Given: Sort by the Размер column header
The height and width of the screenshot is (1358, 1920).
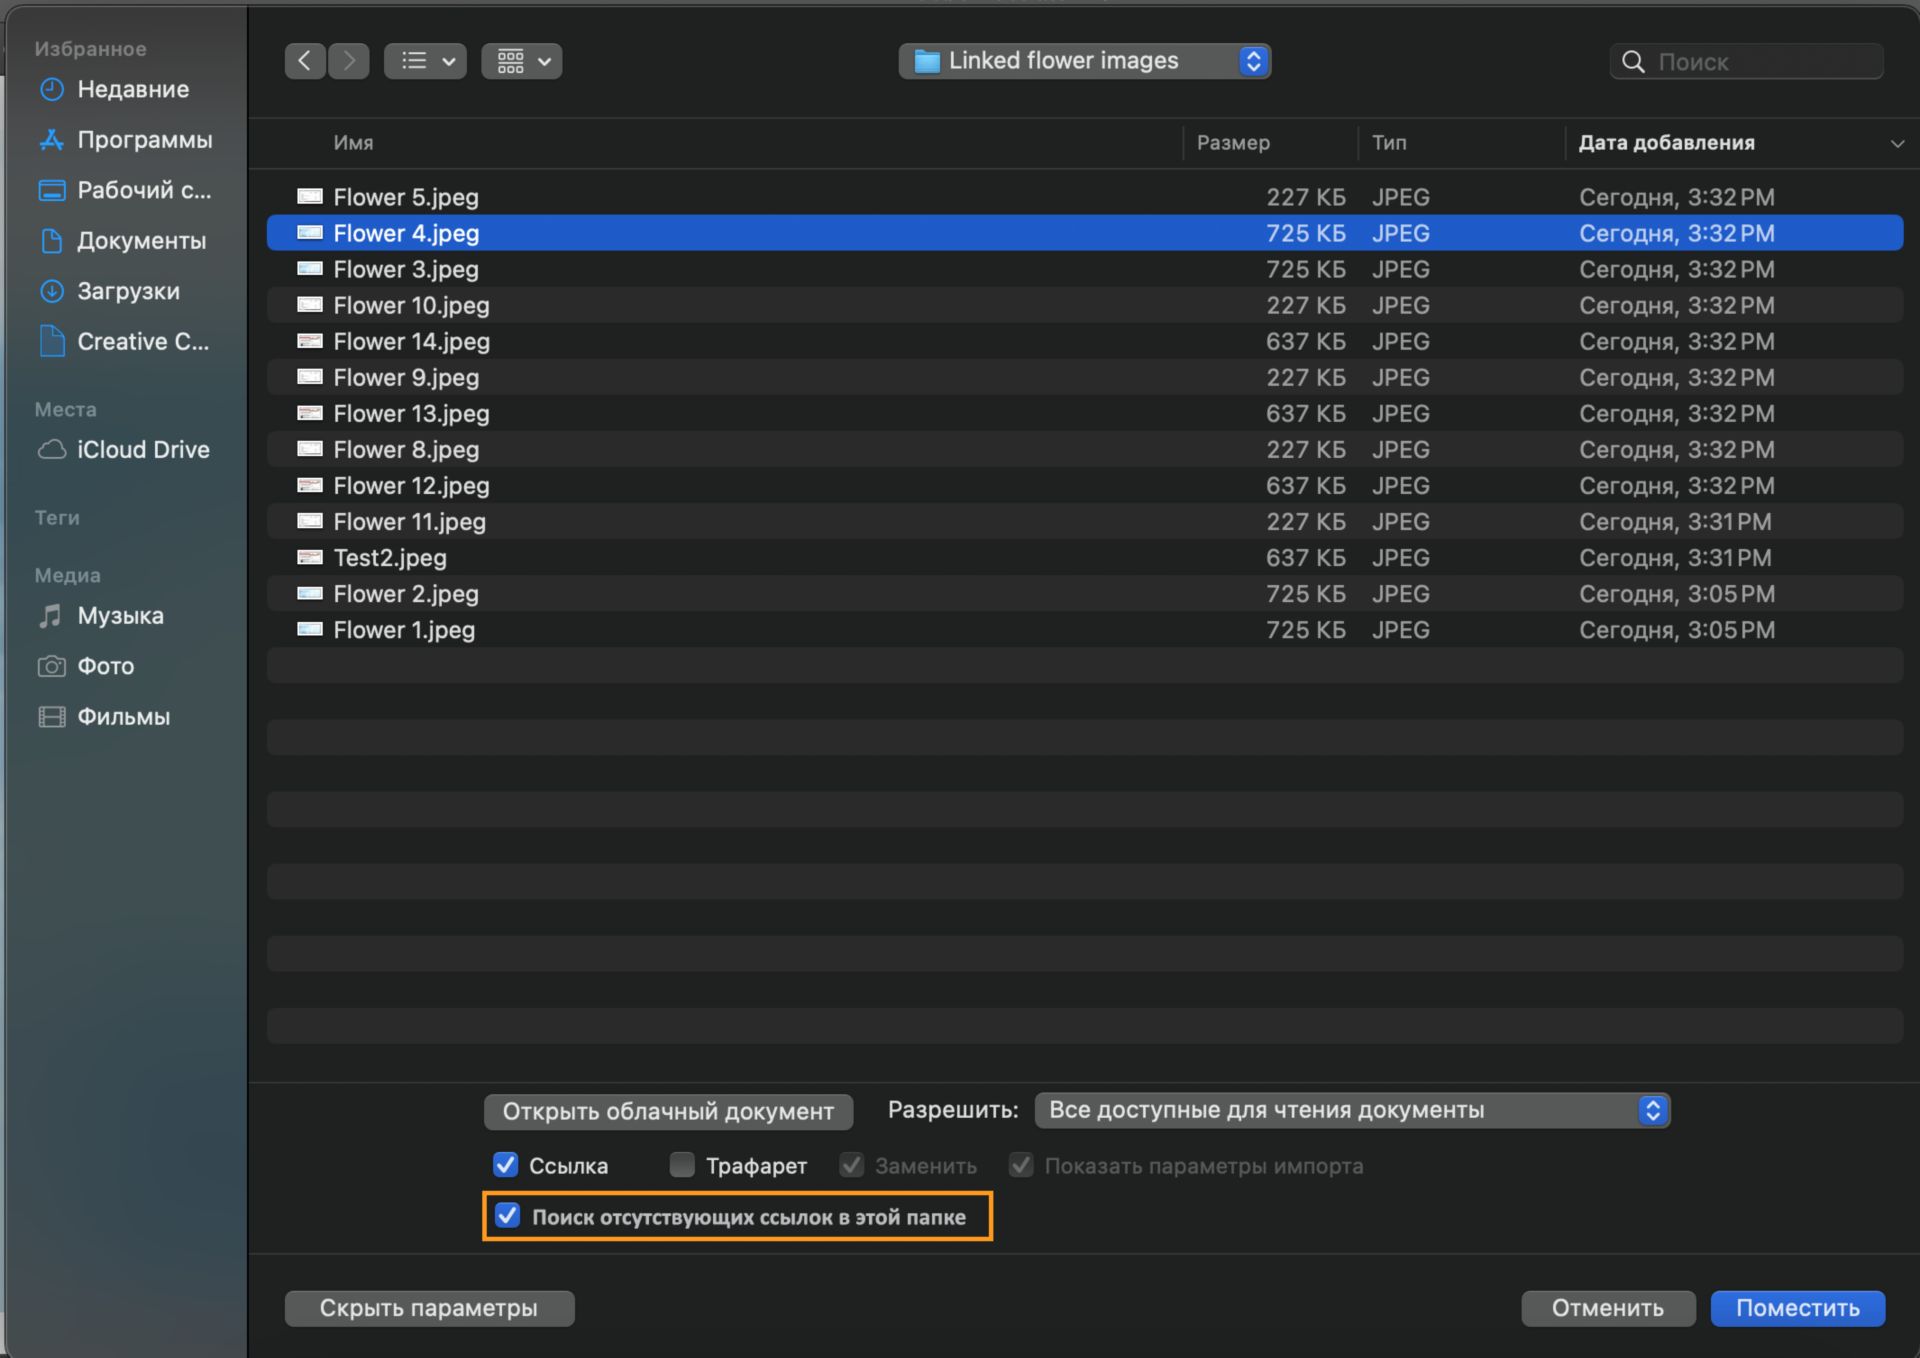Looking at the screenshot, I should tap(1233, 143).
